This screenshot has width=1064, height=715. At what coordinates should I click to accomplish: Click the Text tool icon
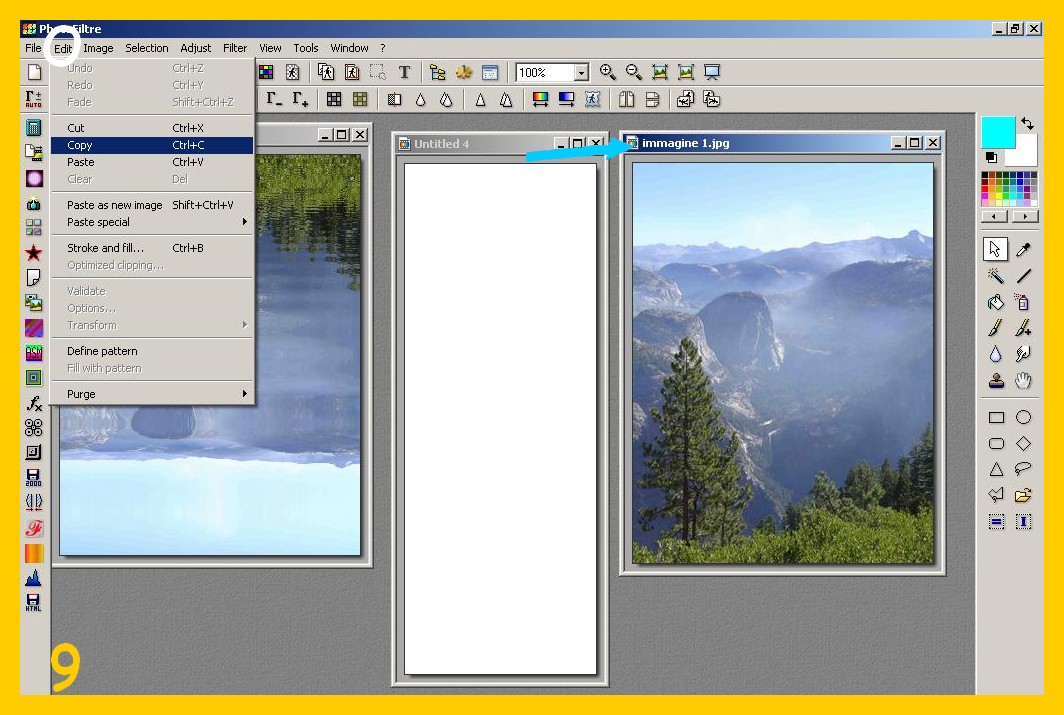(x=404, y=72)
